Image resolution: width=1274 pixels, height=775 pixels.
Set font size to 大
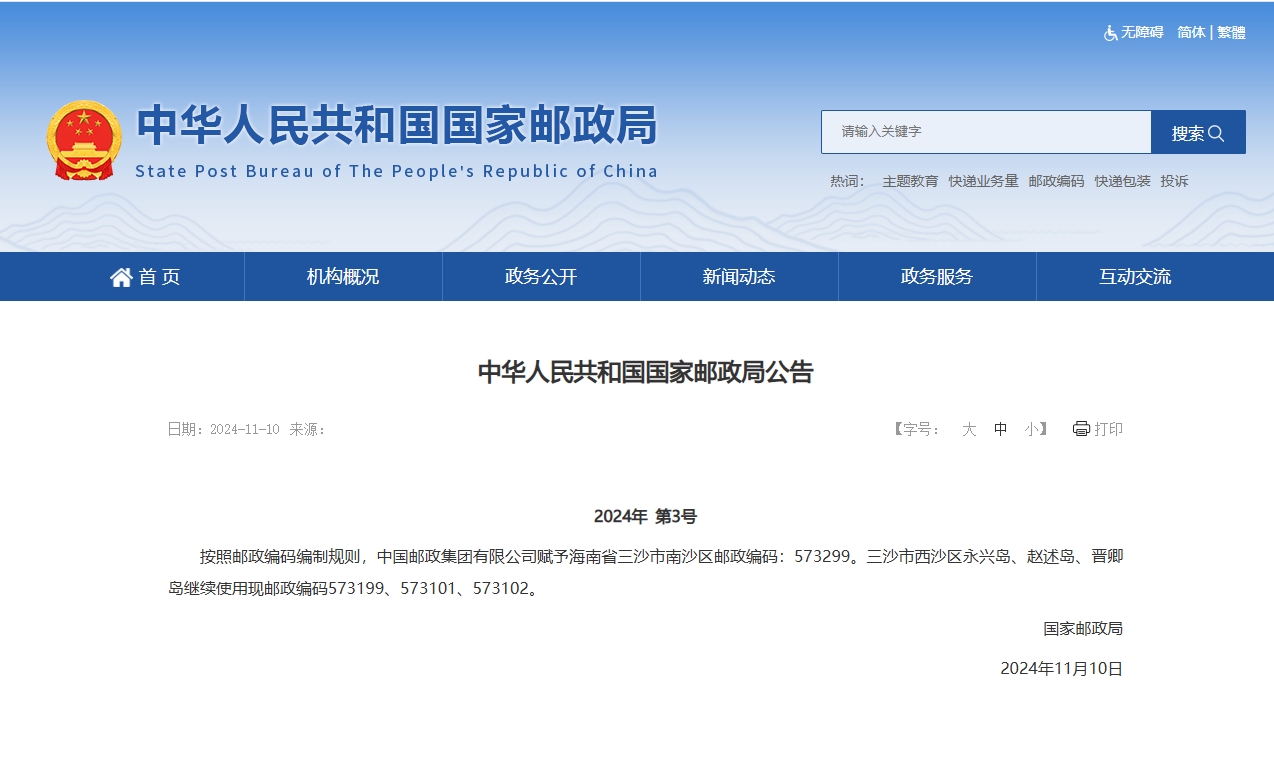pyautogui.click(x=969, y=429)
